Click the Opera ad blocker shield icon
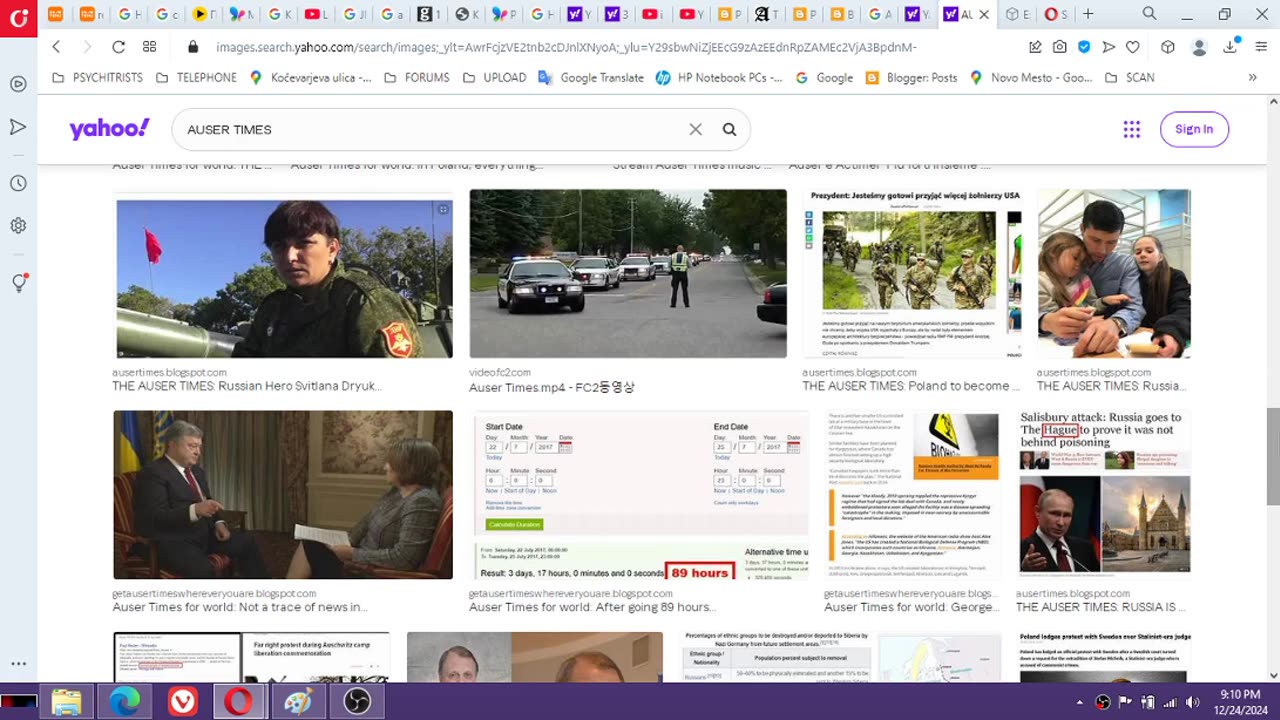The image size is (1280, 720). click(1084, 47)
